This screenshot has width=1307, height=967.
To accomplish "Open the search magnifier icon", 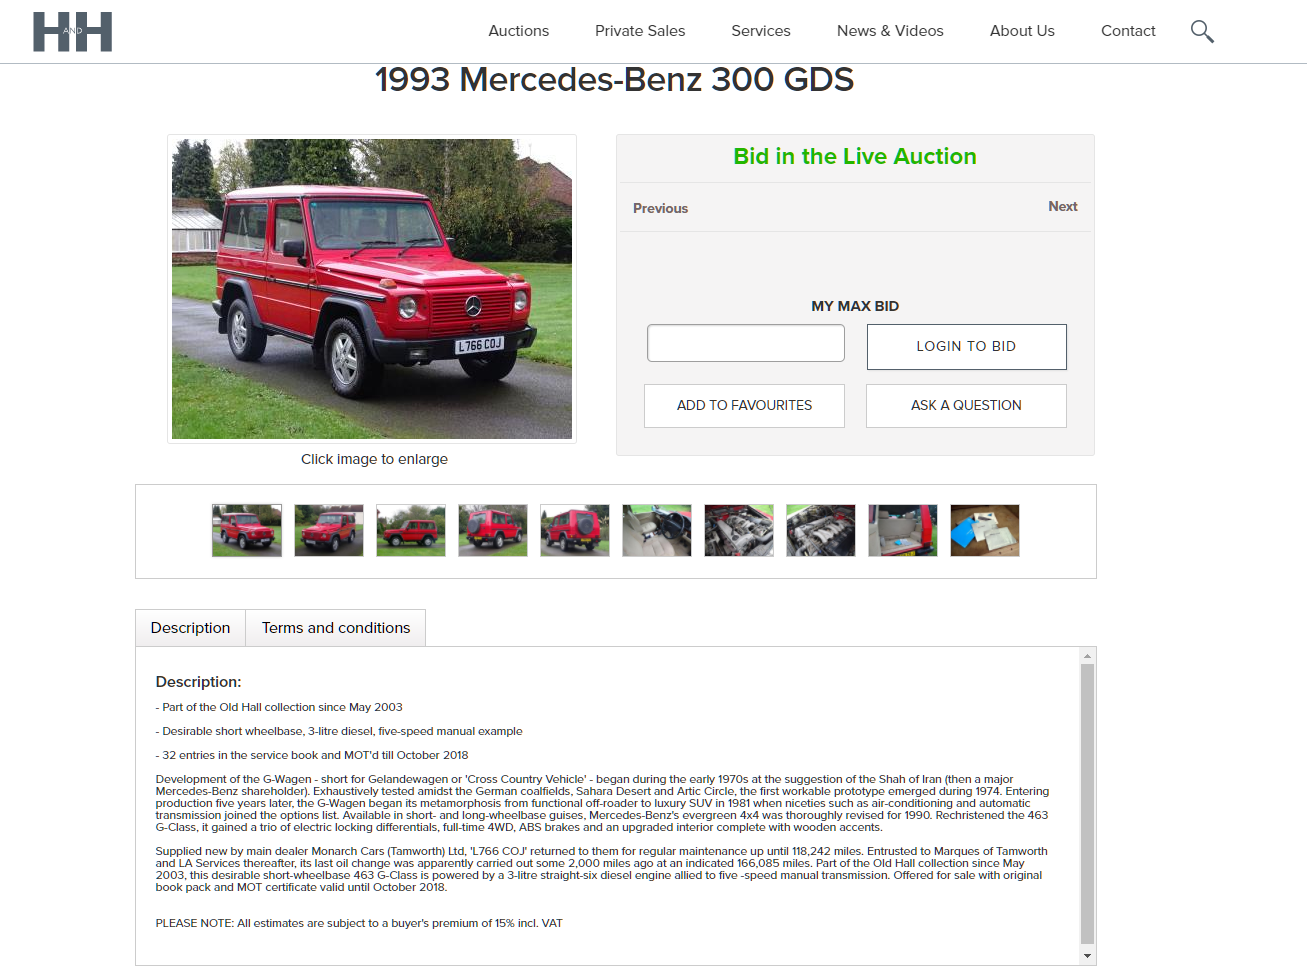I will tap(1202, 32).
